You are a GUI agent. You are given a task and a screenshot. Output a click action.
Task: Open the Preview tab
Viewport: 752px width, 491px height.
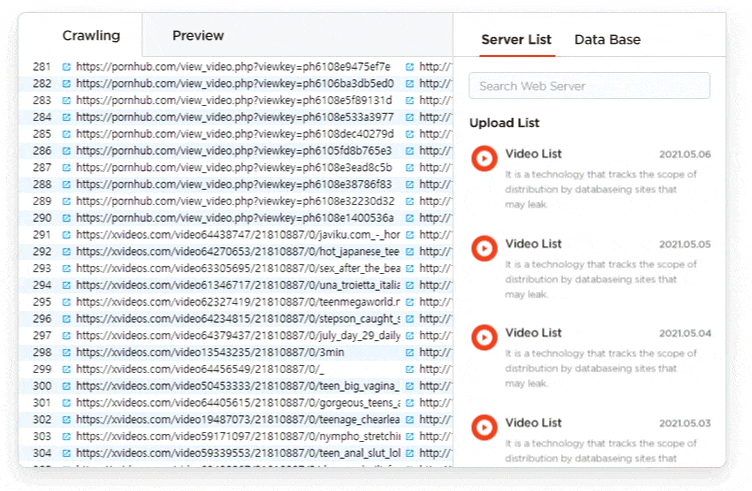(x=198, y=36)
